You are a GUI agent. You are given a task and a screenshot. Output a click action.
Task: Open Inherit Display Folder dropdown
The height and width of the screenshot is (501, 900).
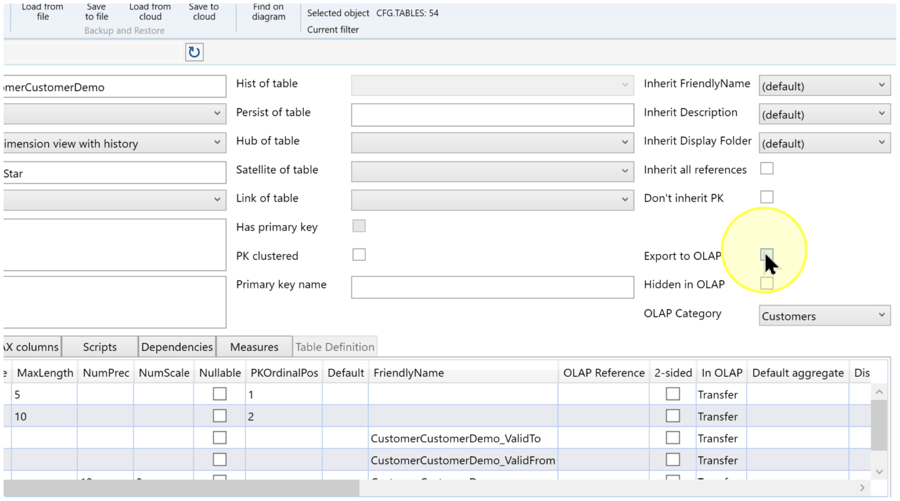point(824,143)
